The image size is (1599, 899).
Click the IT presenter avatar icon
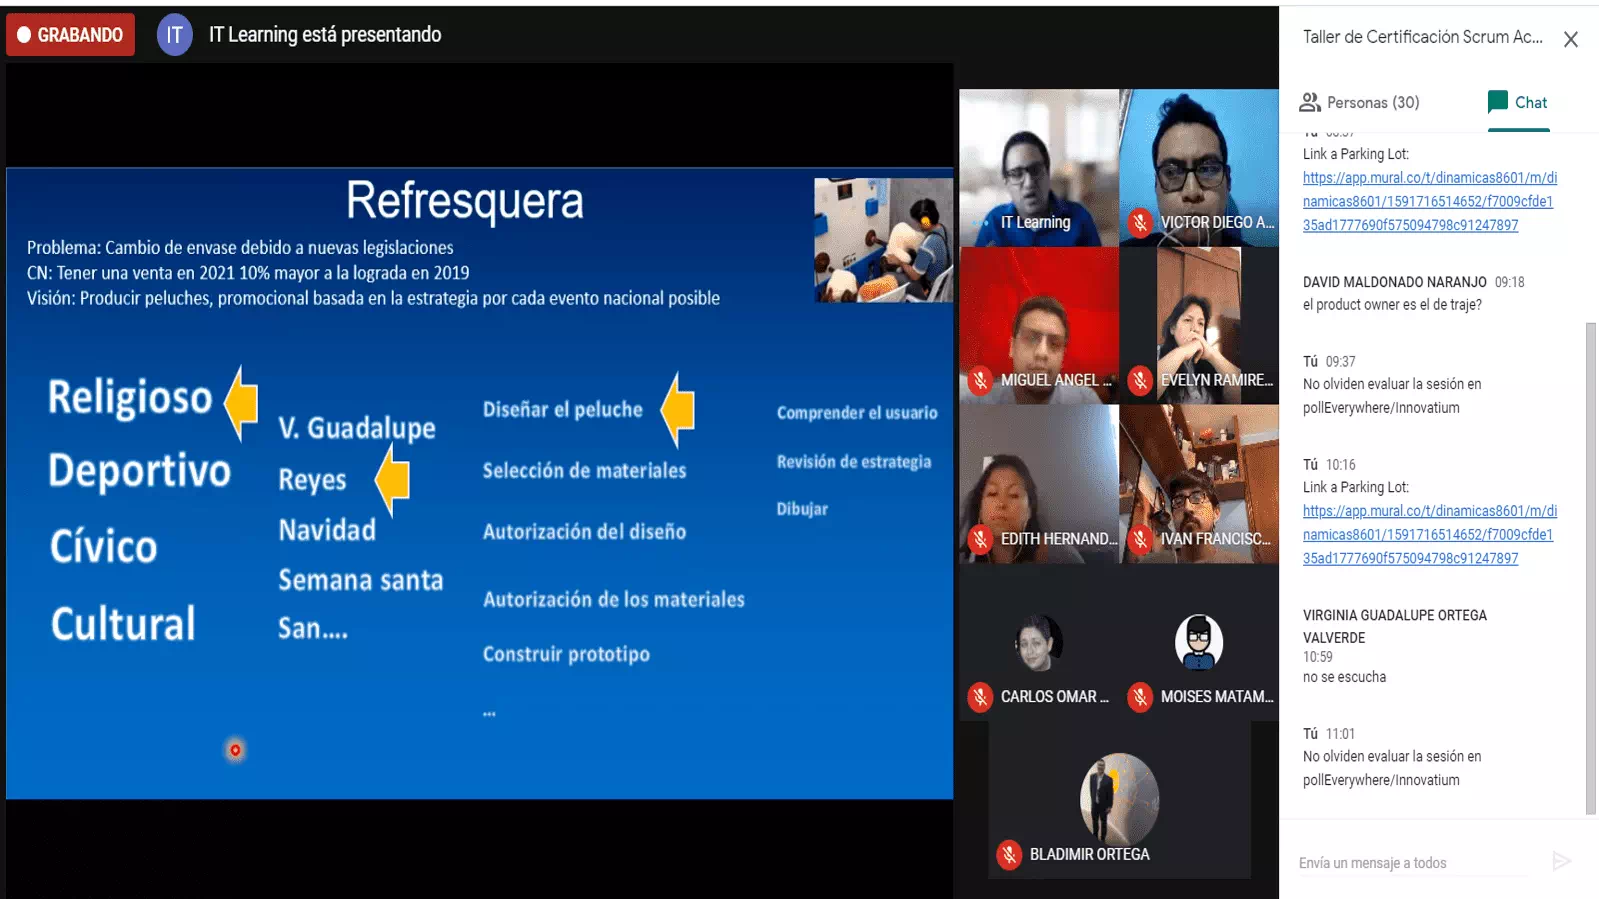(174, 35)
